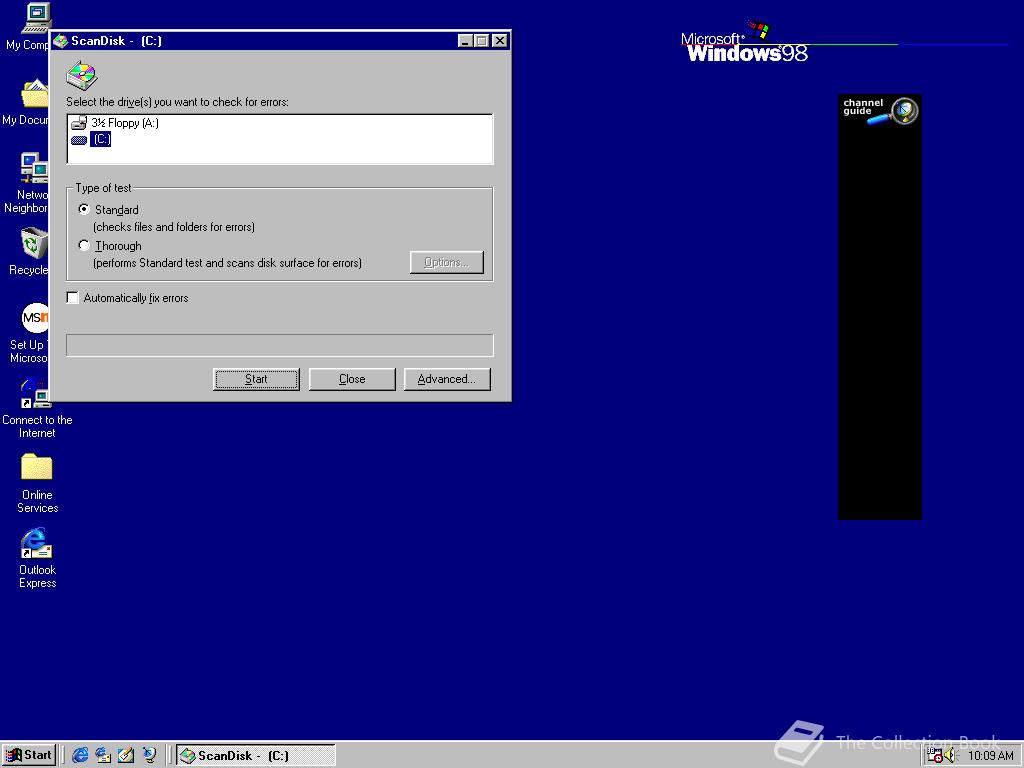Viewport: 1024px width, 768px height.
Task: Minimize the ScanDisk window
Action: [x=465, y=41]
